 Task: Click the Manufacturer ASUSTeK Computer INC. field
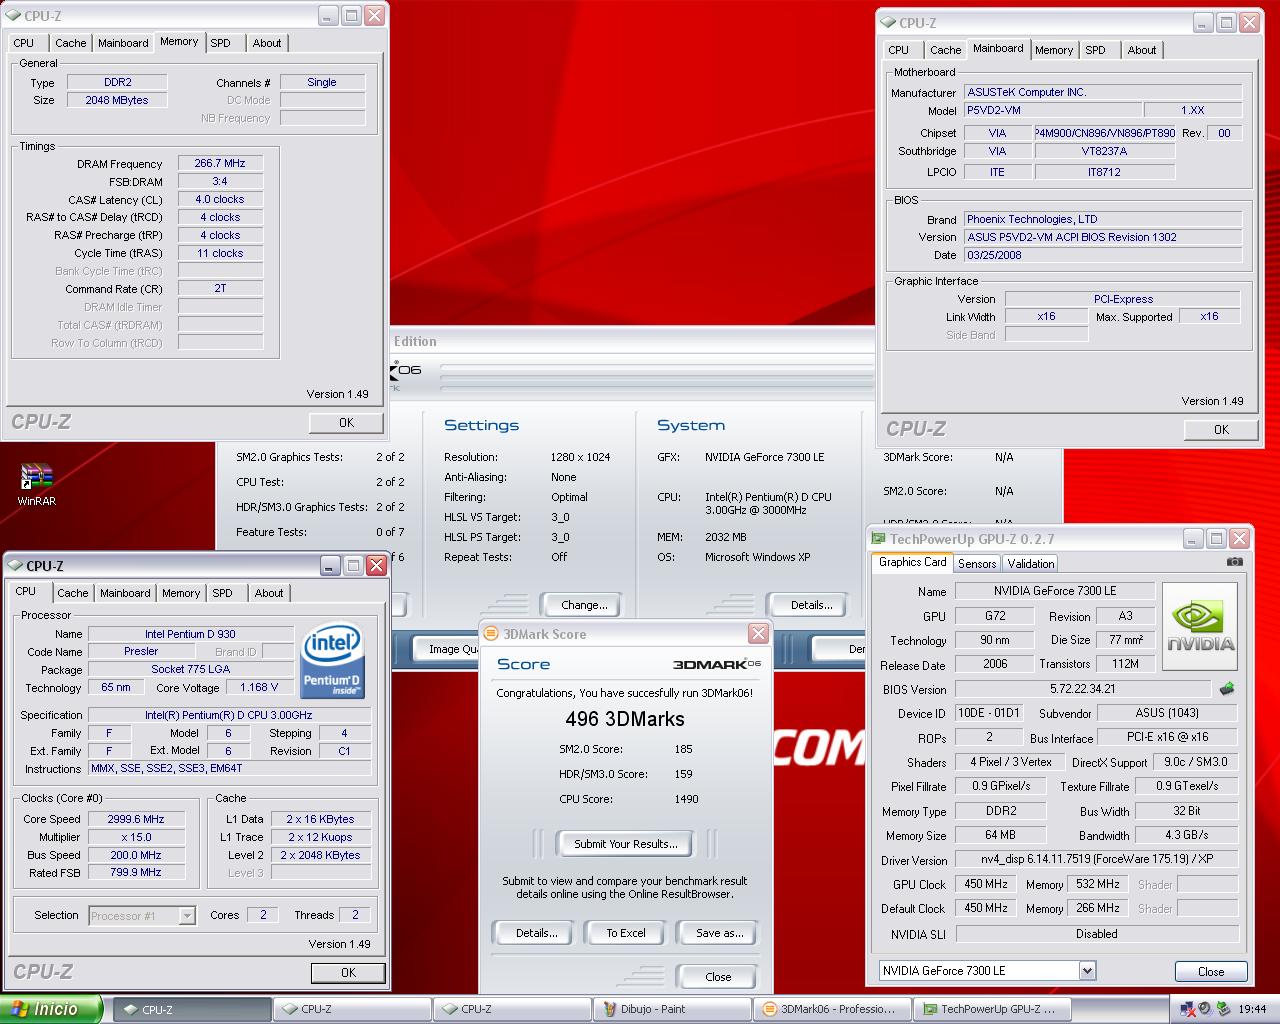[x=1103, y=92]
